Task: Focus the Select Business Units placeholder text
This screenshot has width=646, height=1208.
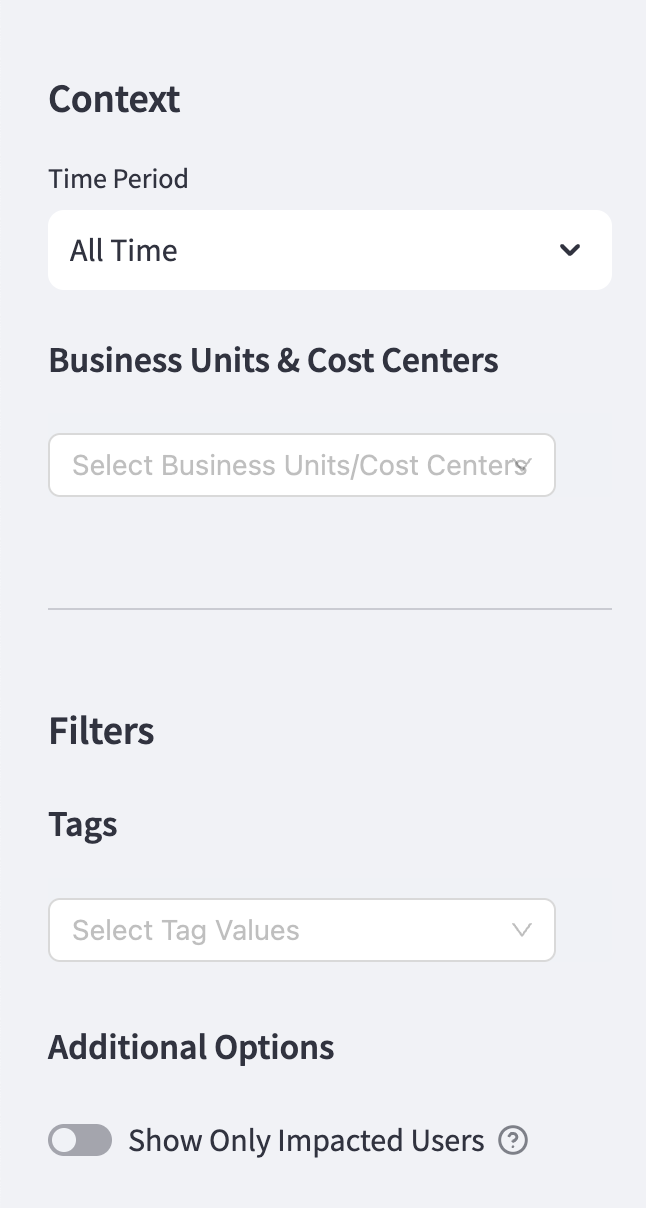Action: point(290,465)
